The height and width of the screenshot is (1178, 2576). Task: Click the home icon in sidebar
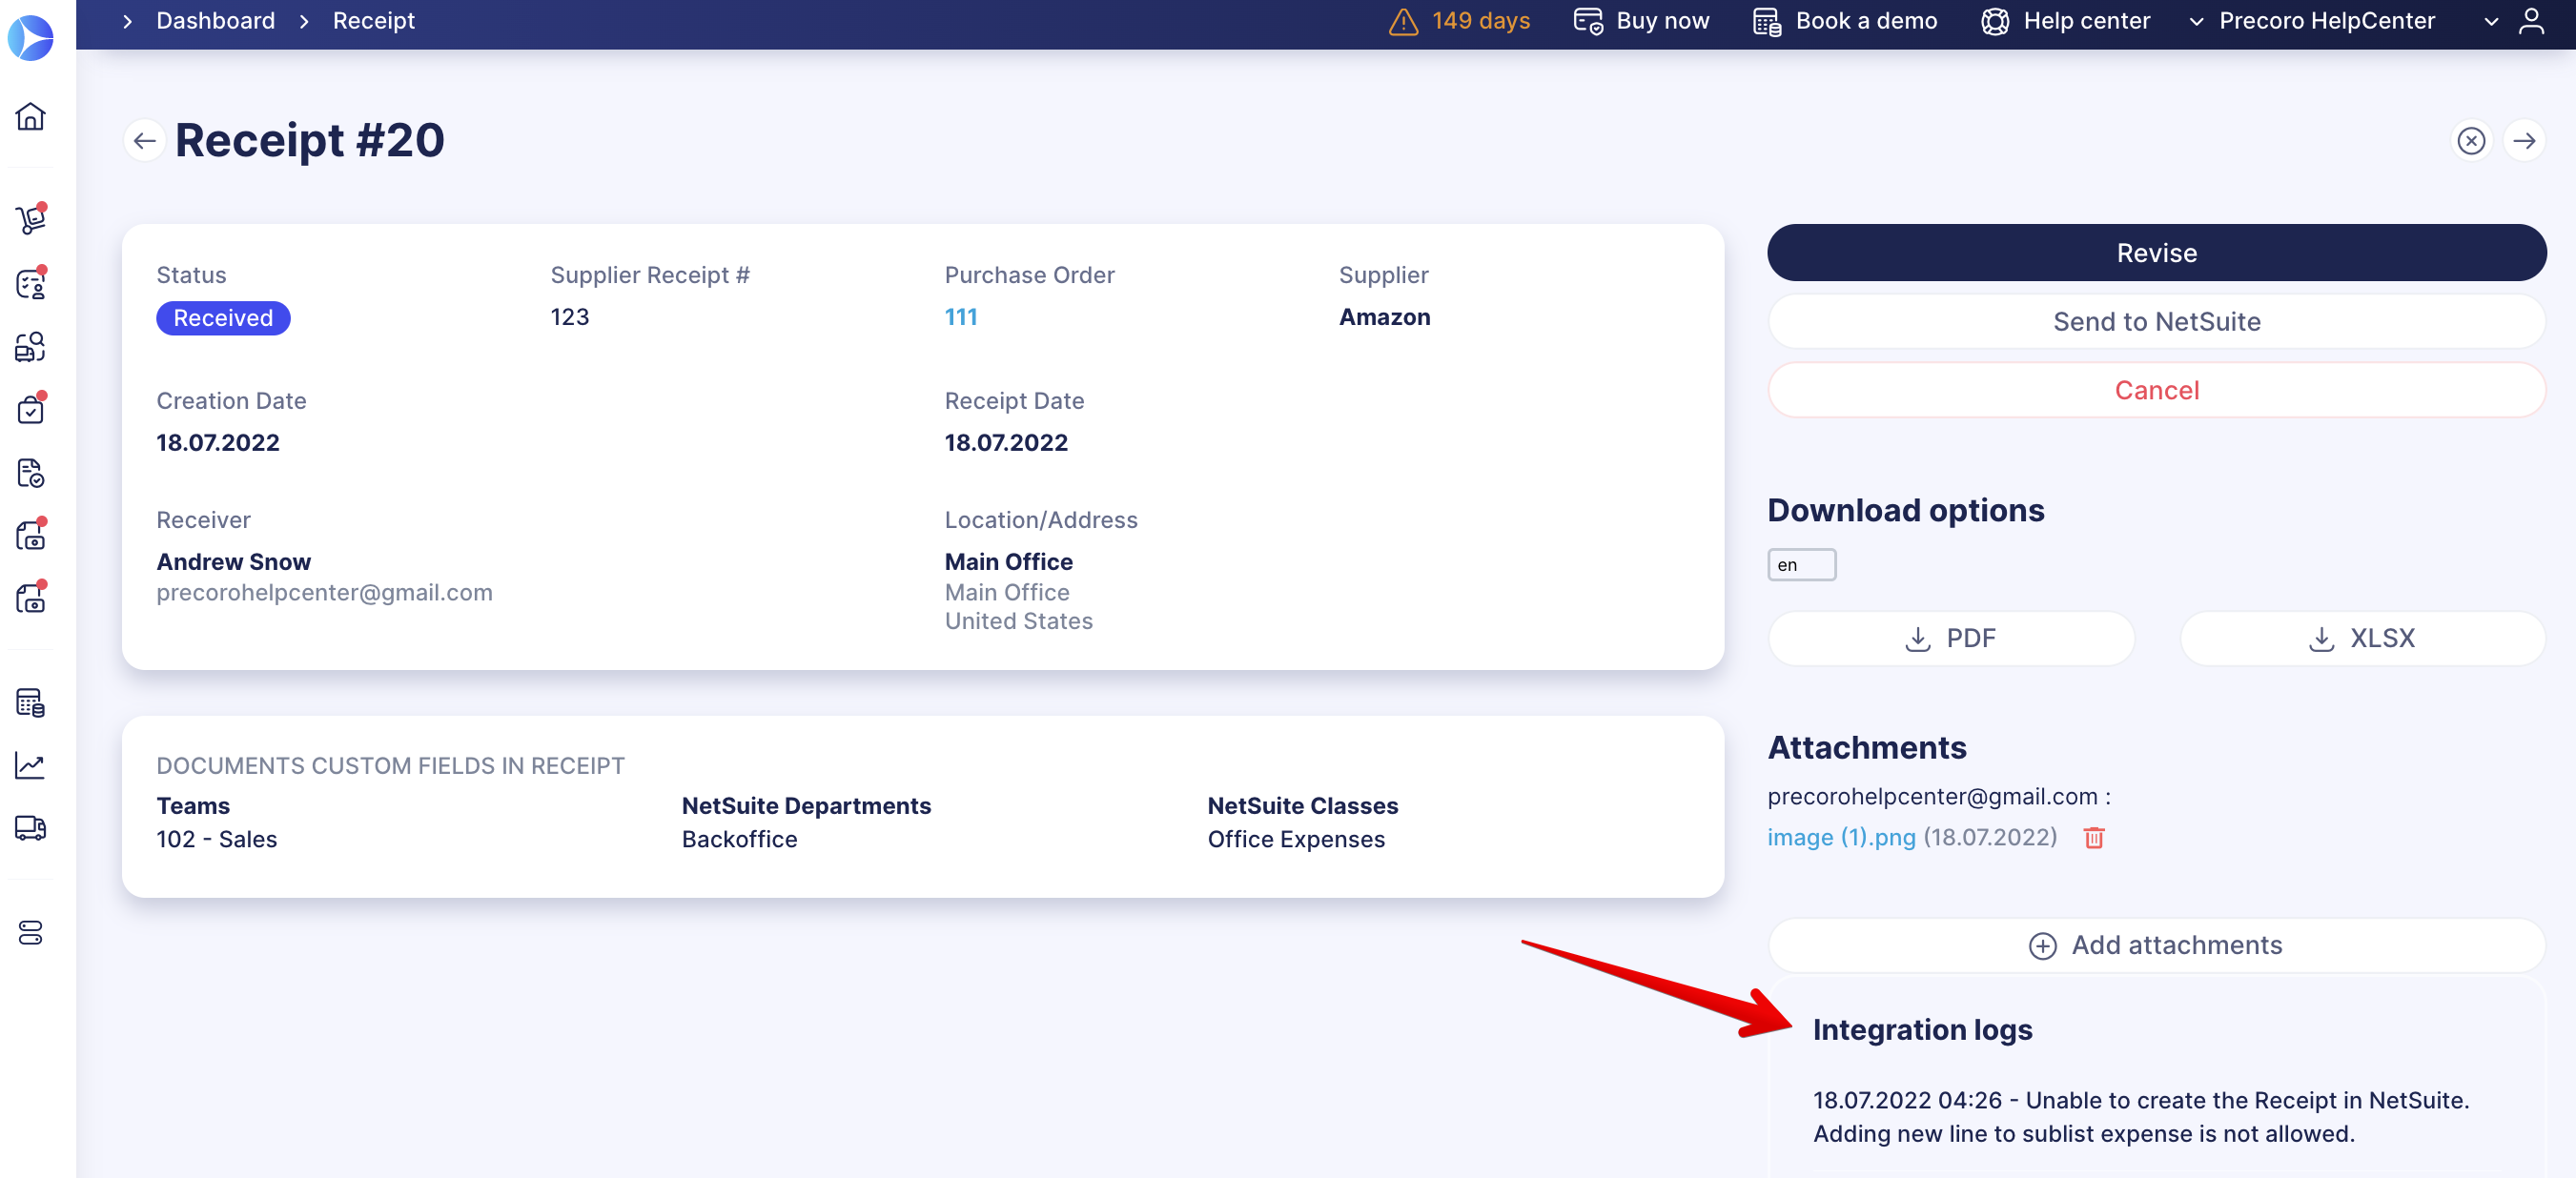pos(31,117)
